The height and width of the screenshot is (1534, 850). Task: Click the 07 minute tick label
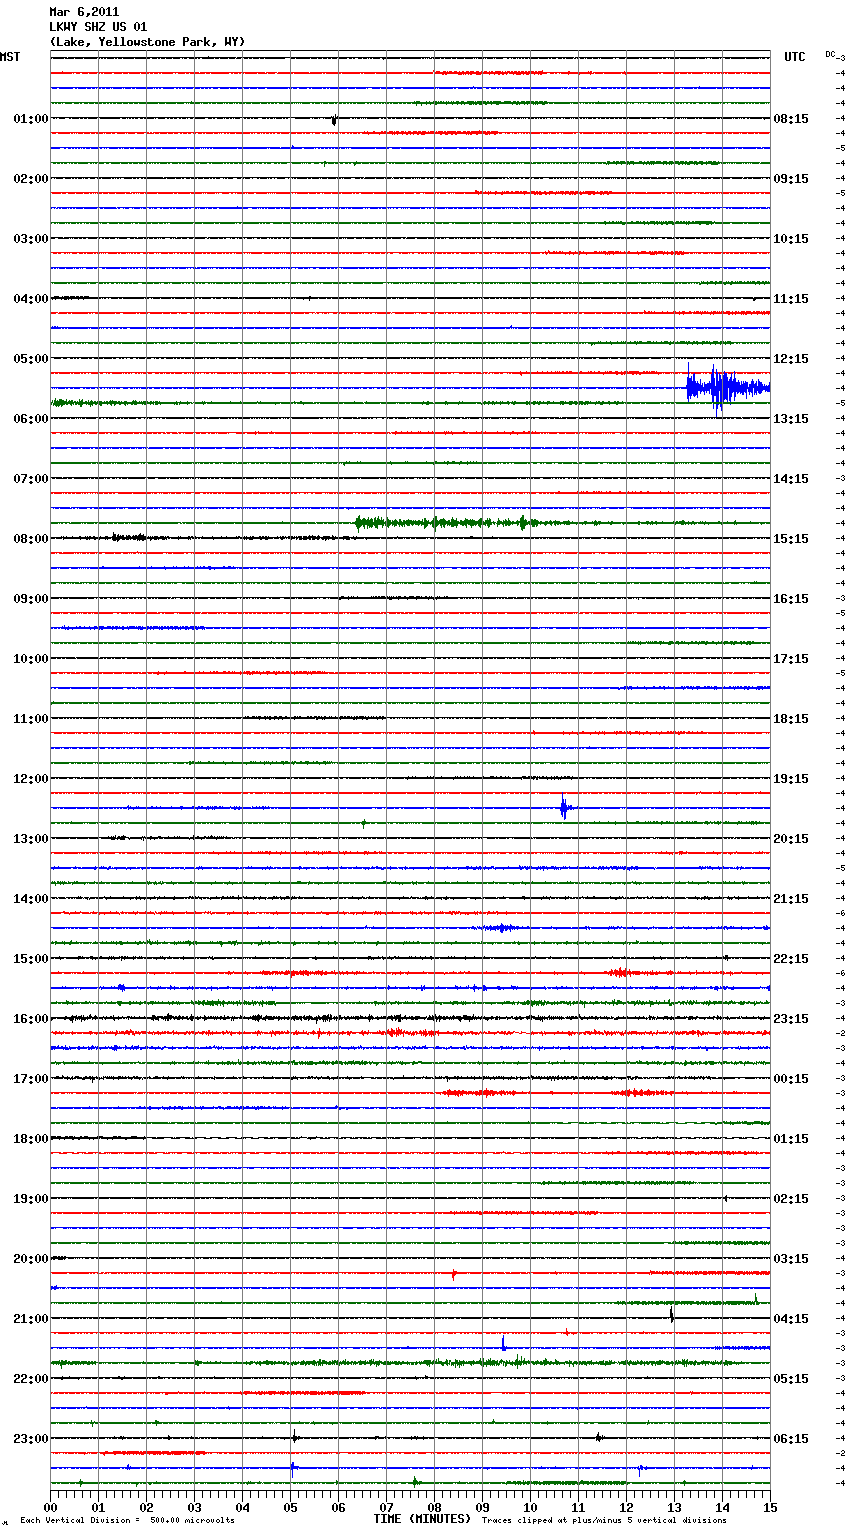386,1507
